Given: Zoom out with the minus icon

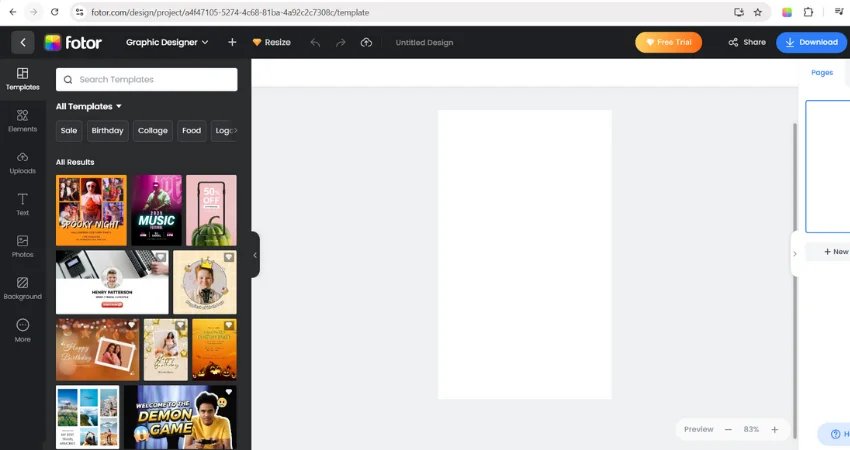Looking at the screenshot, I should coord(728,429).
